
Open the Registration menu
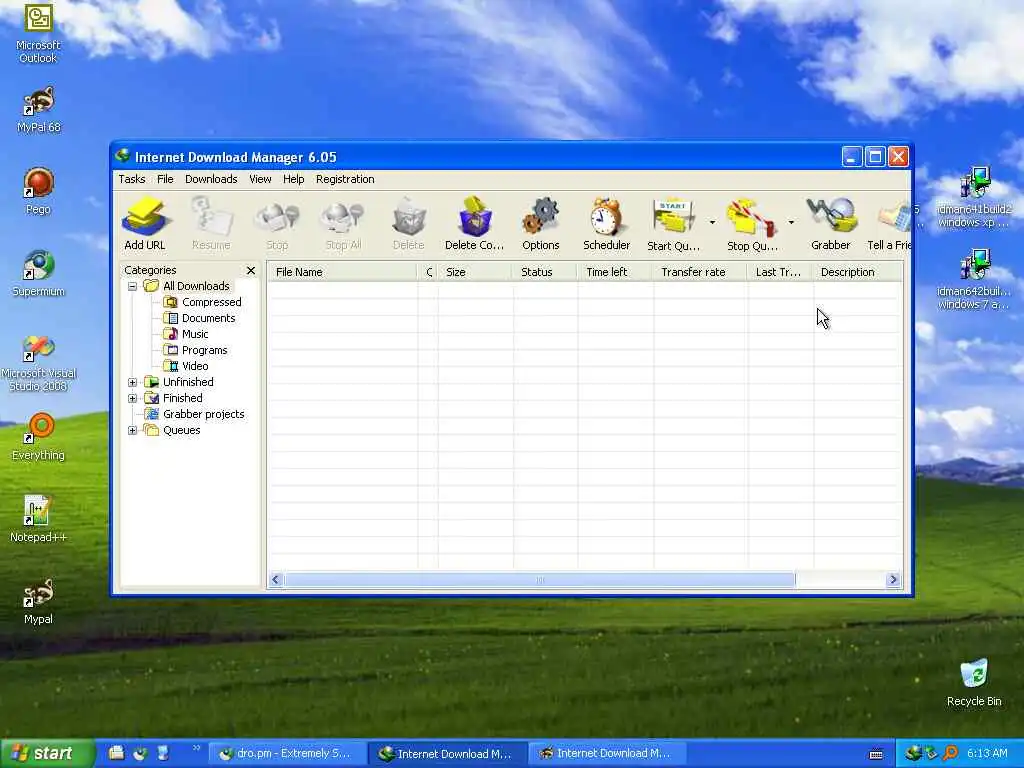click(345, 179)
